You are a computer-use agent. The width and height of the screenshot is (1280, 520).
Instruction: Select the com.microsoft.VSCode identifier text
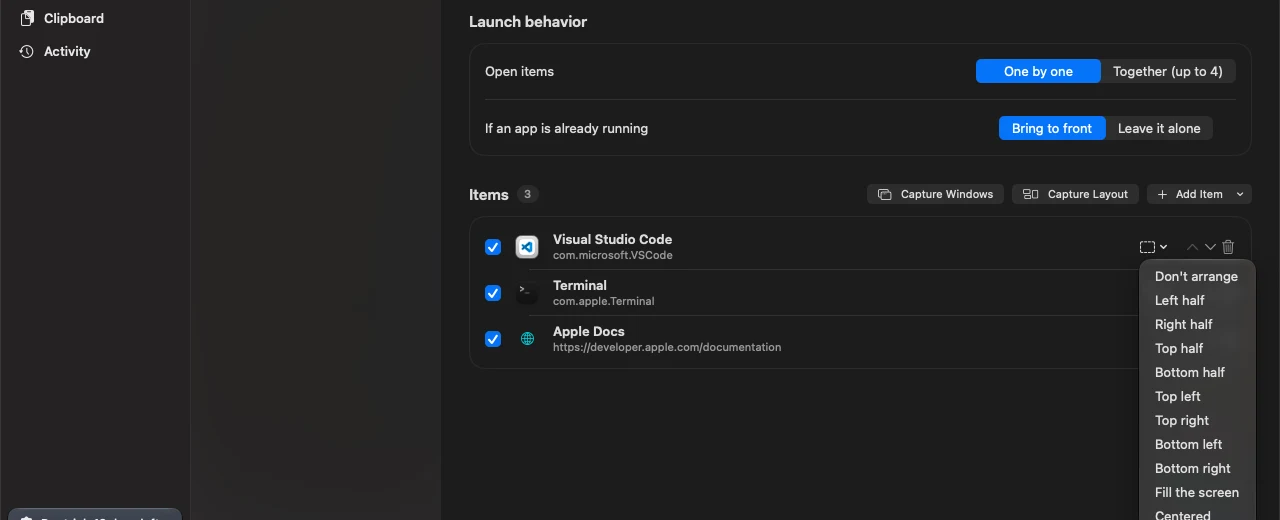pos(613,255)
